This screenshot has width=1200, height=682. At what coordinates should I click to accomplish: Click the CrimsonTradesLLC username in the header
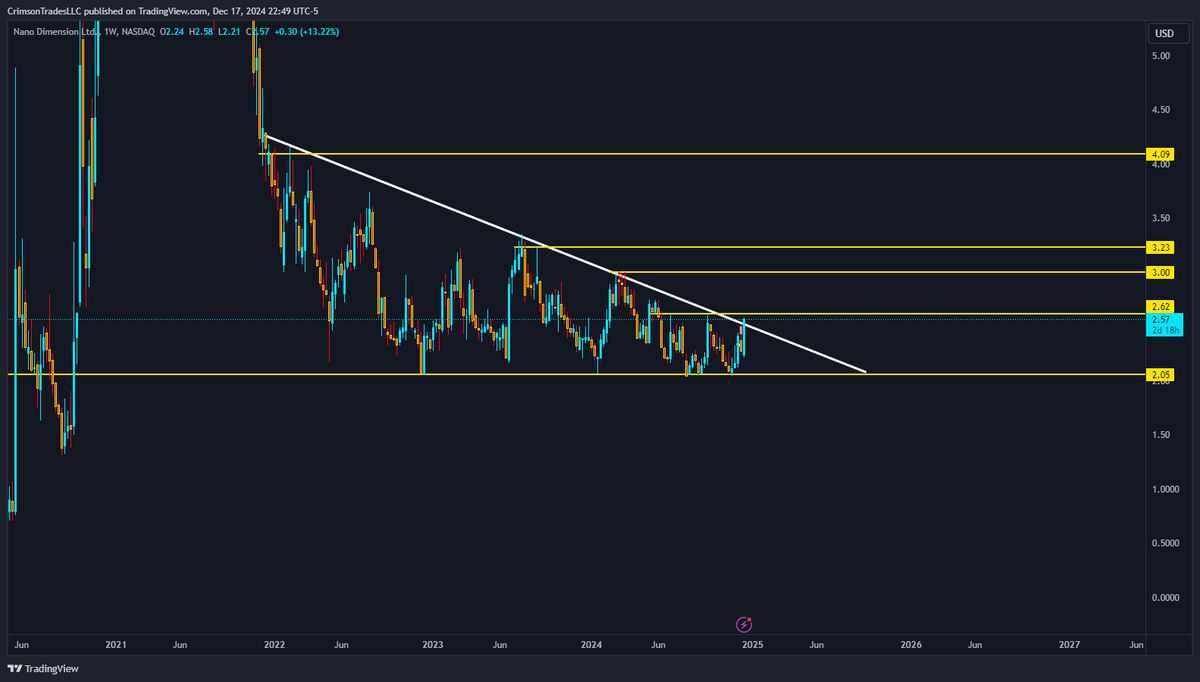[x=45, y=11]
